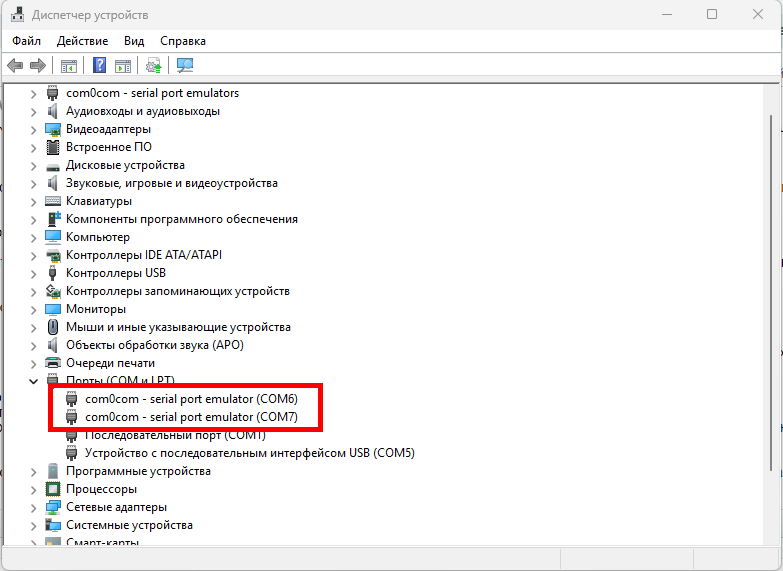This screenshot has height=571, width=783.
Task: Click the Программные устройства icon
Action: 52,471
